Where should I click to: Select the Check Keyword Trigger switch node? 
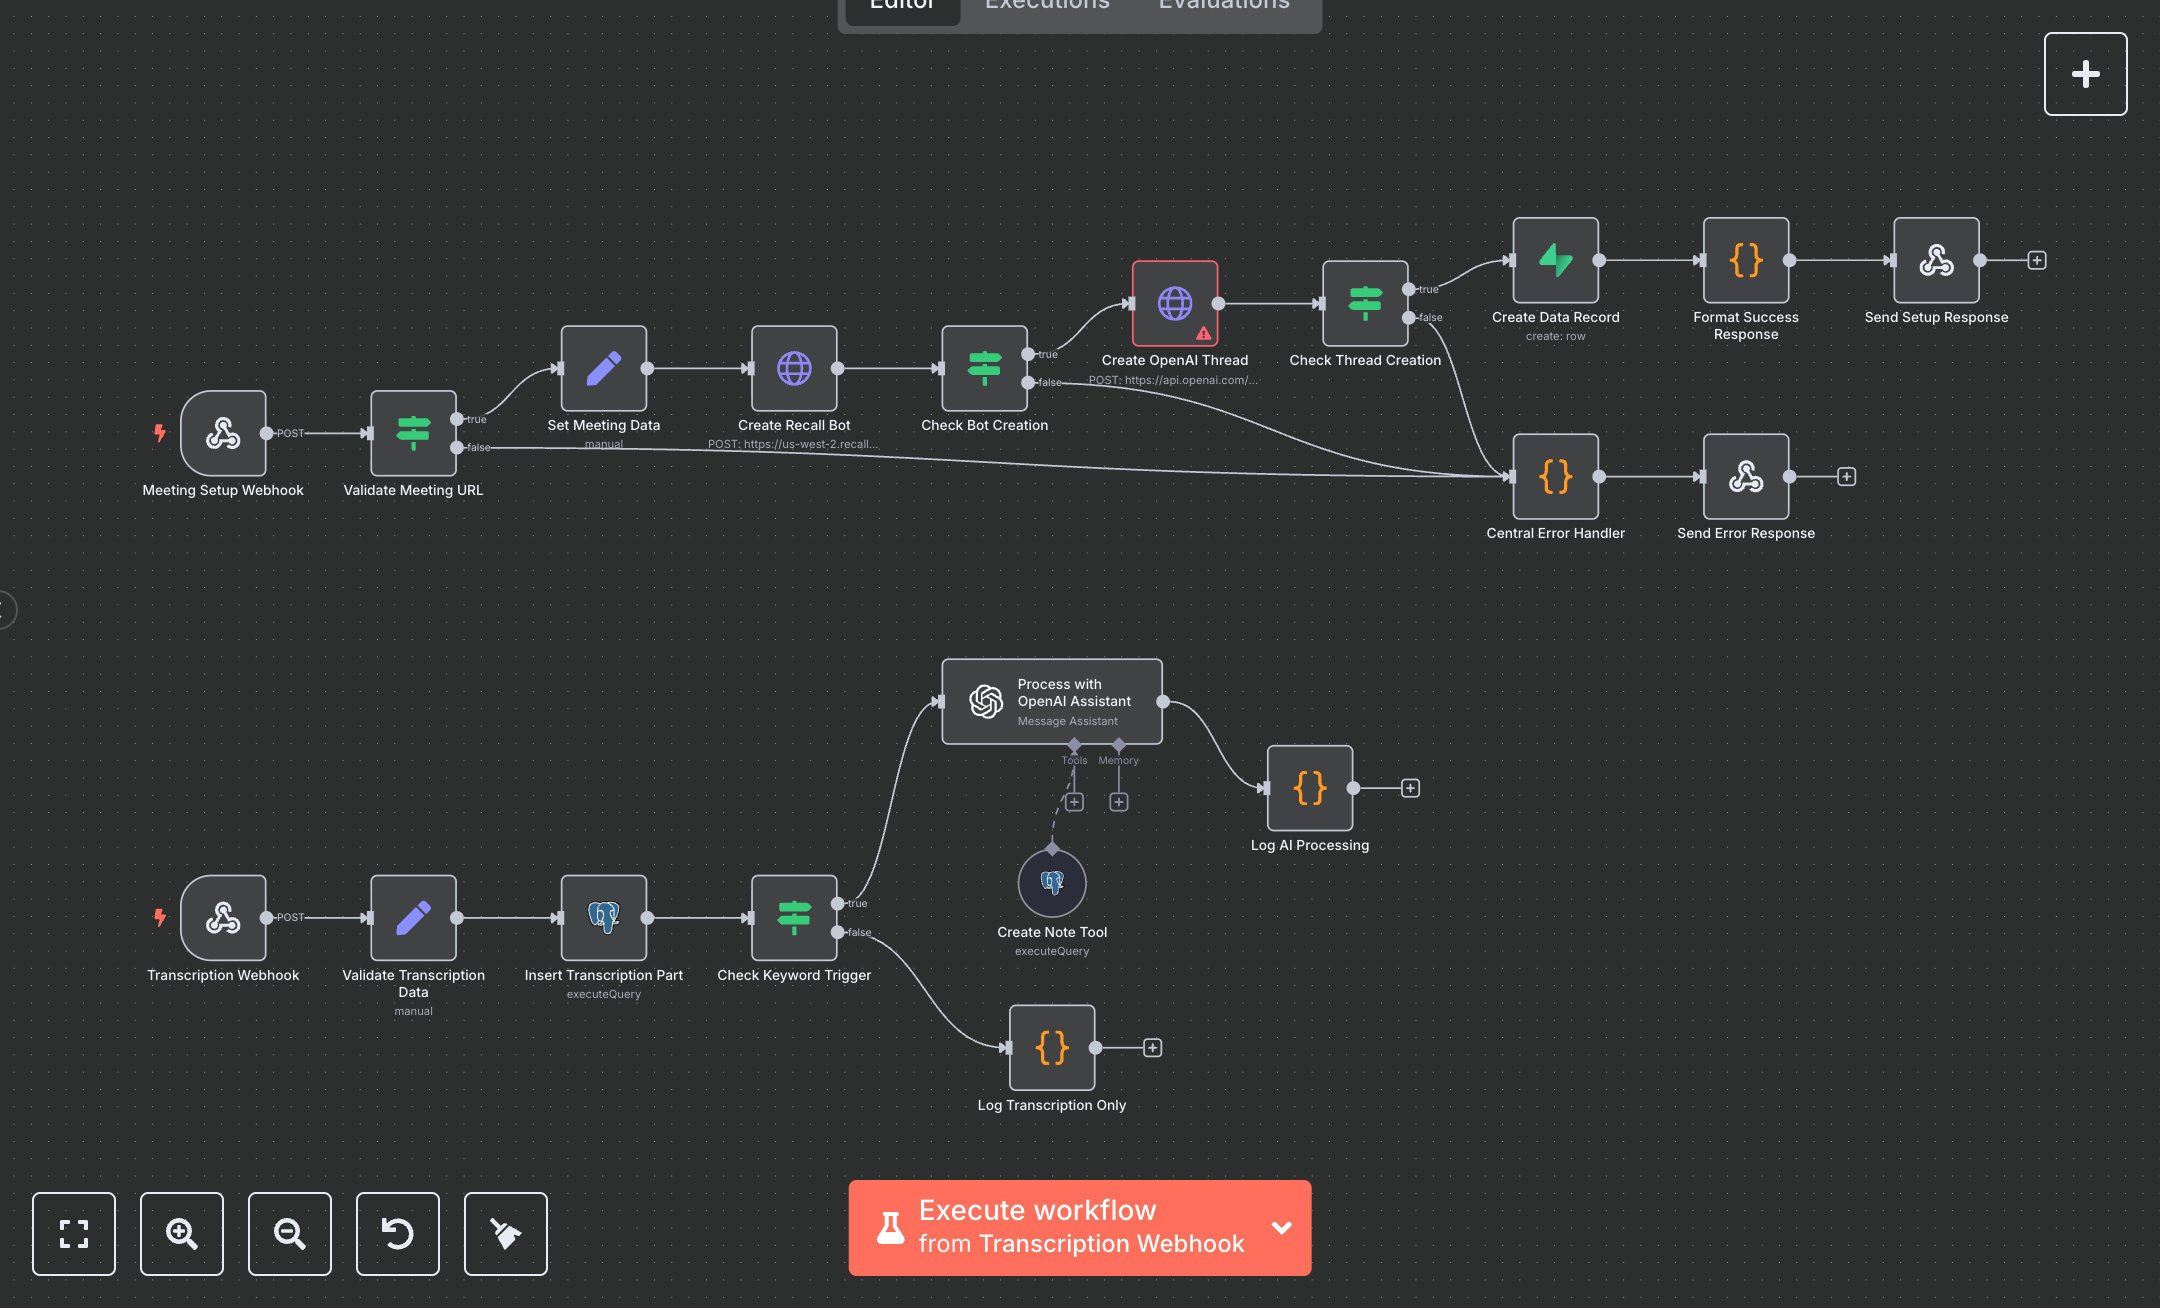[x=793, y=918]
